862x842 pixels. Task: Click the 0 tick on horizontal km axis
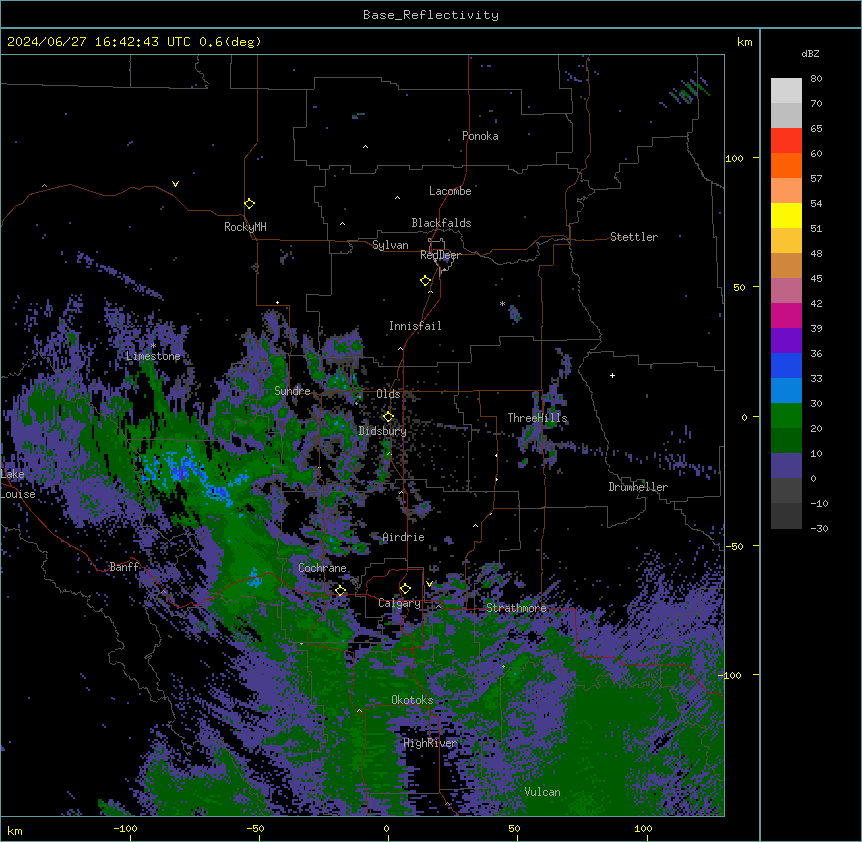pyautogui.click(x=386, y=829)
